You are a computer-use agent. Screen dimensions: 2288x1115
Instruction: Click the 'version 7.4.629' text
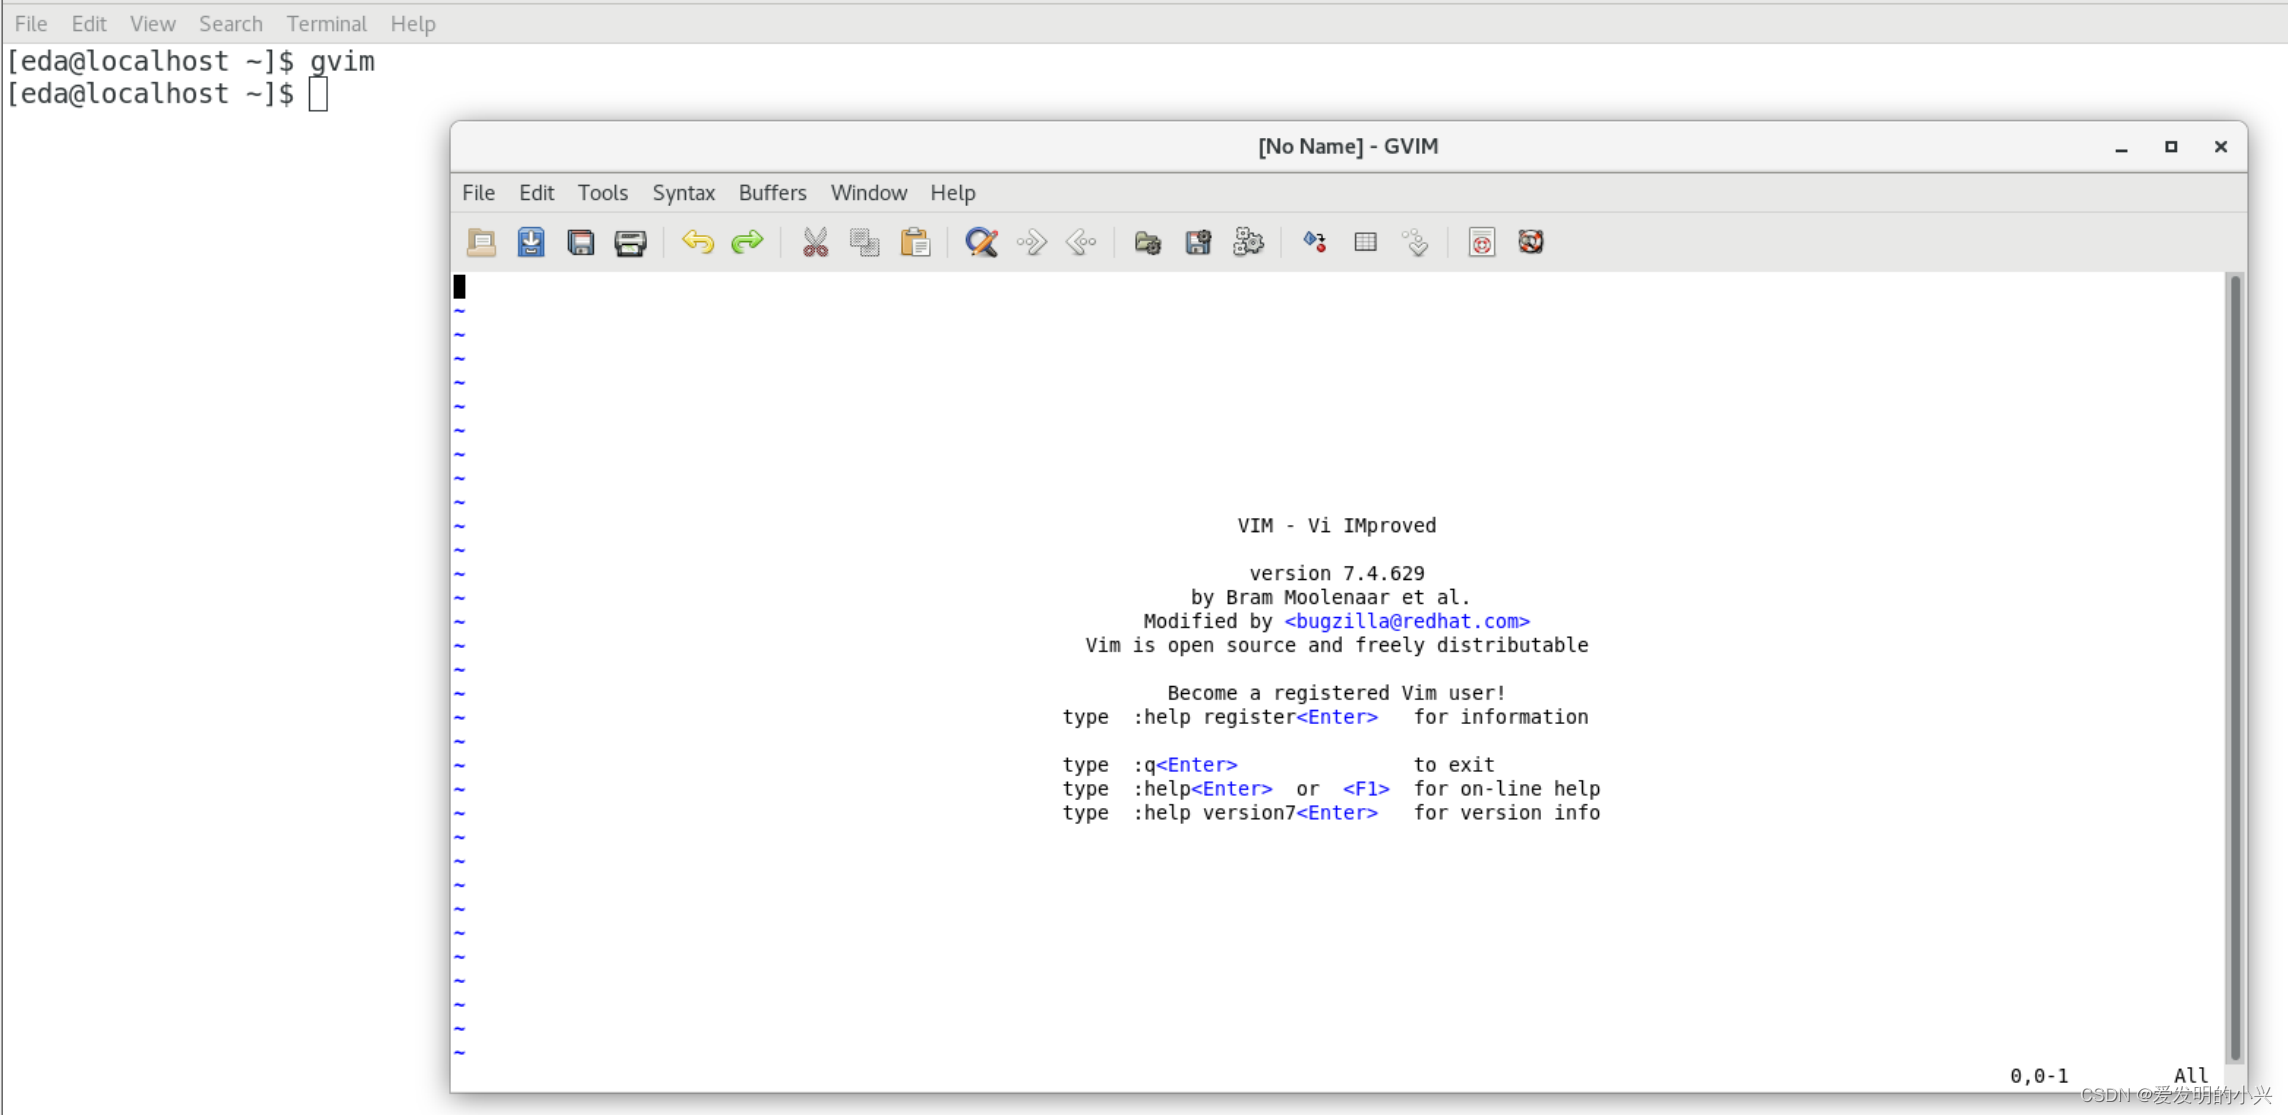point(1337,573)
